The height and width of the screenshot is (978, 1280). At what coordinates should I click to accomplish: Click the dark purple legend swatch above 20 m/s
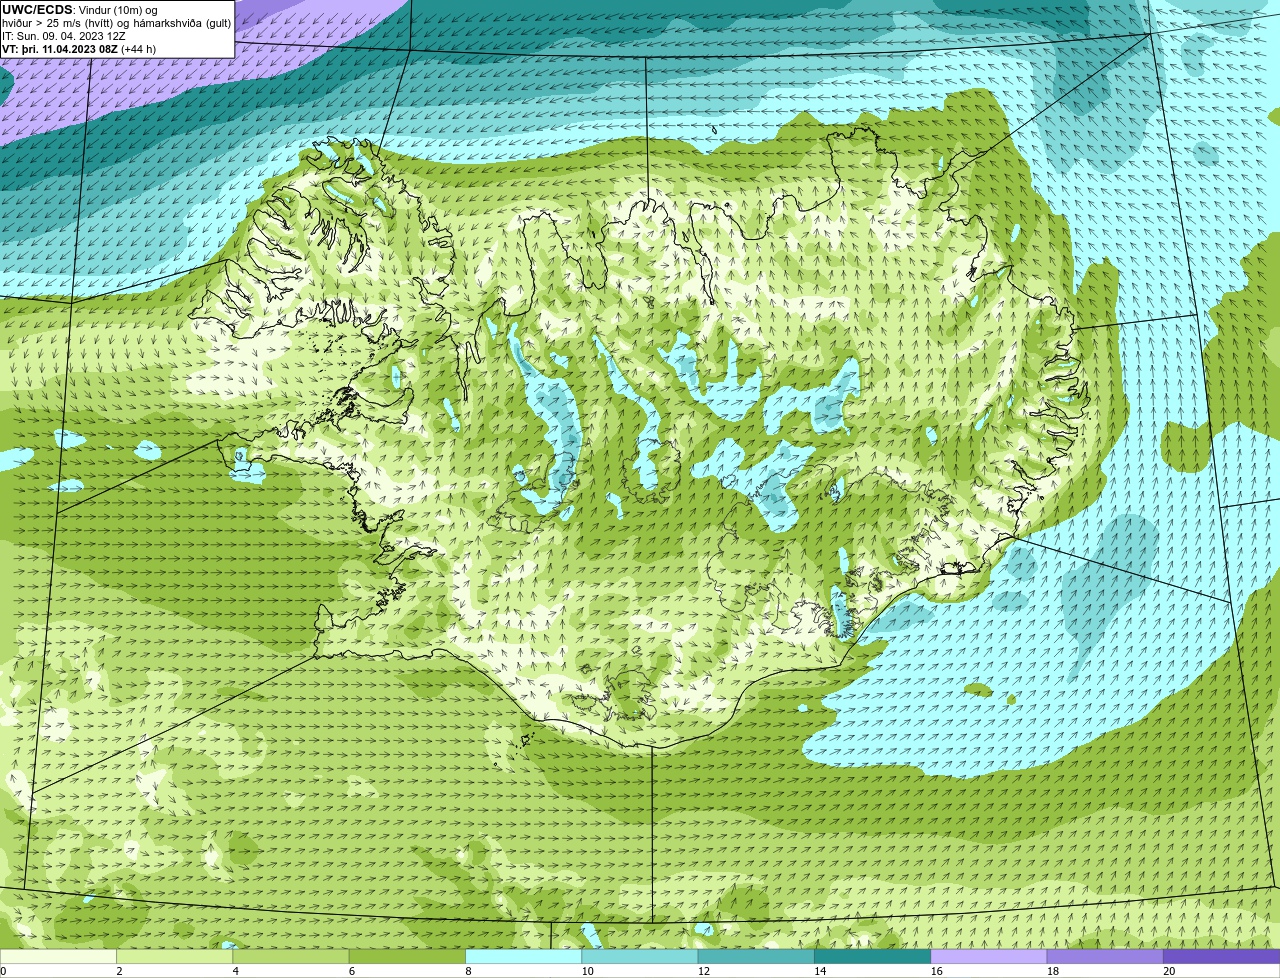click(x=1221, y=957)
